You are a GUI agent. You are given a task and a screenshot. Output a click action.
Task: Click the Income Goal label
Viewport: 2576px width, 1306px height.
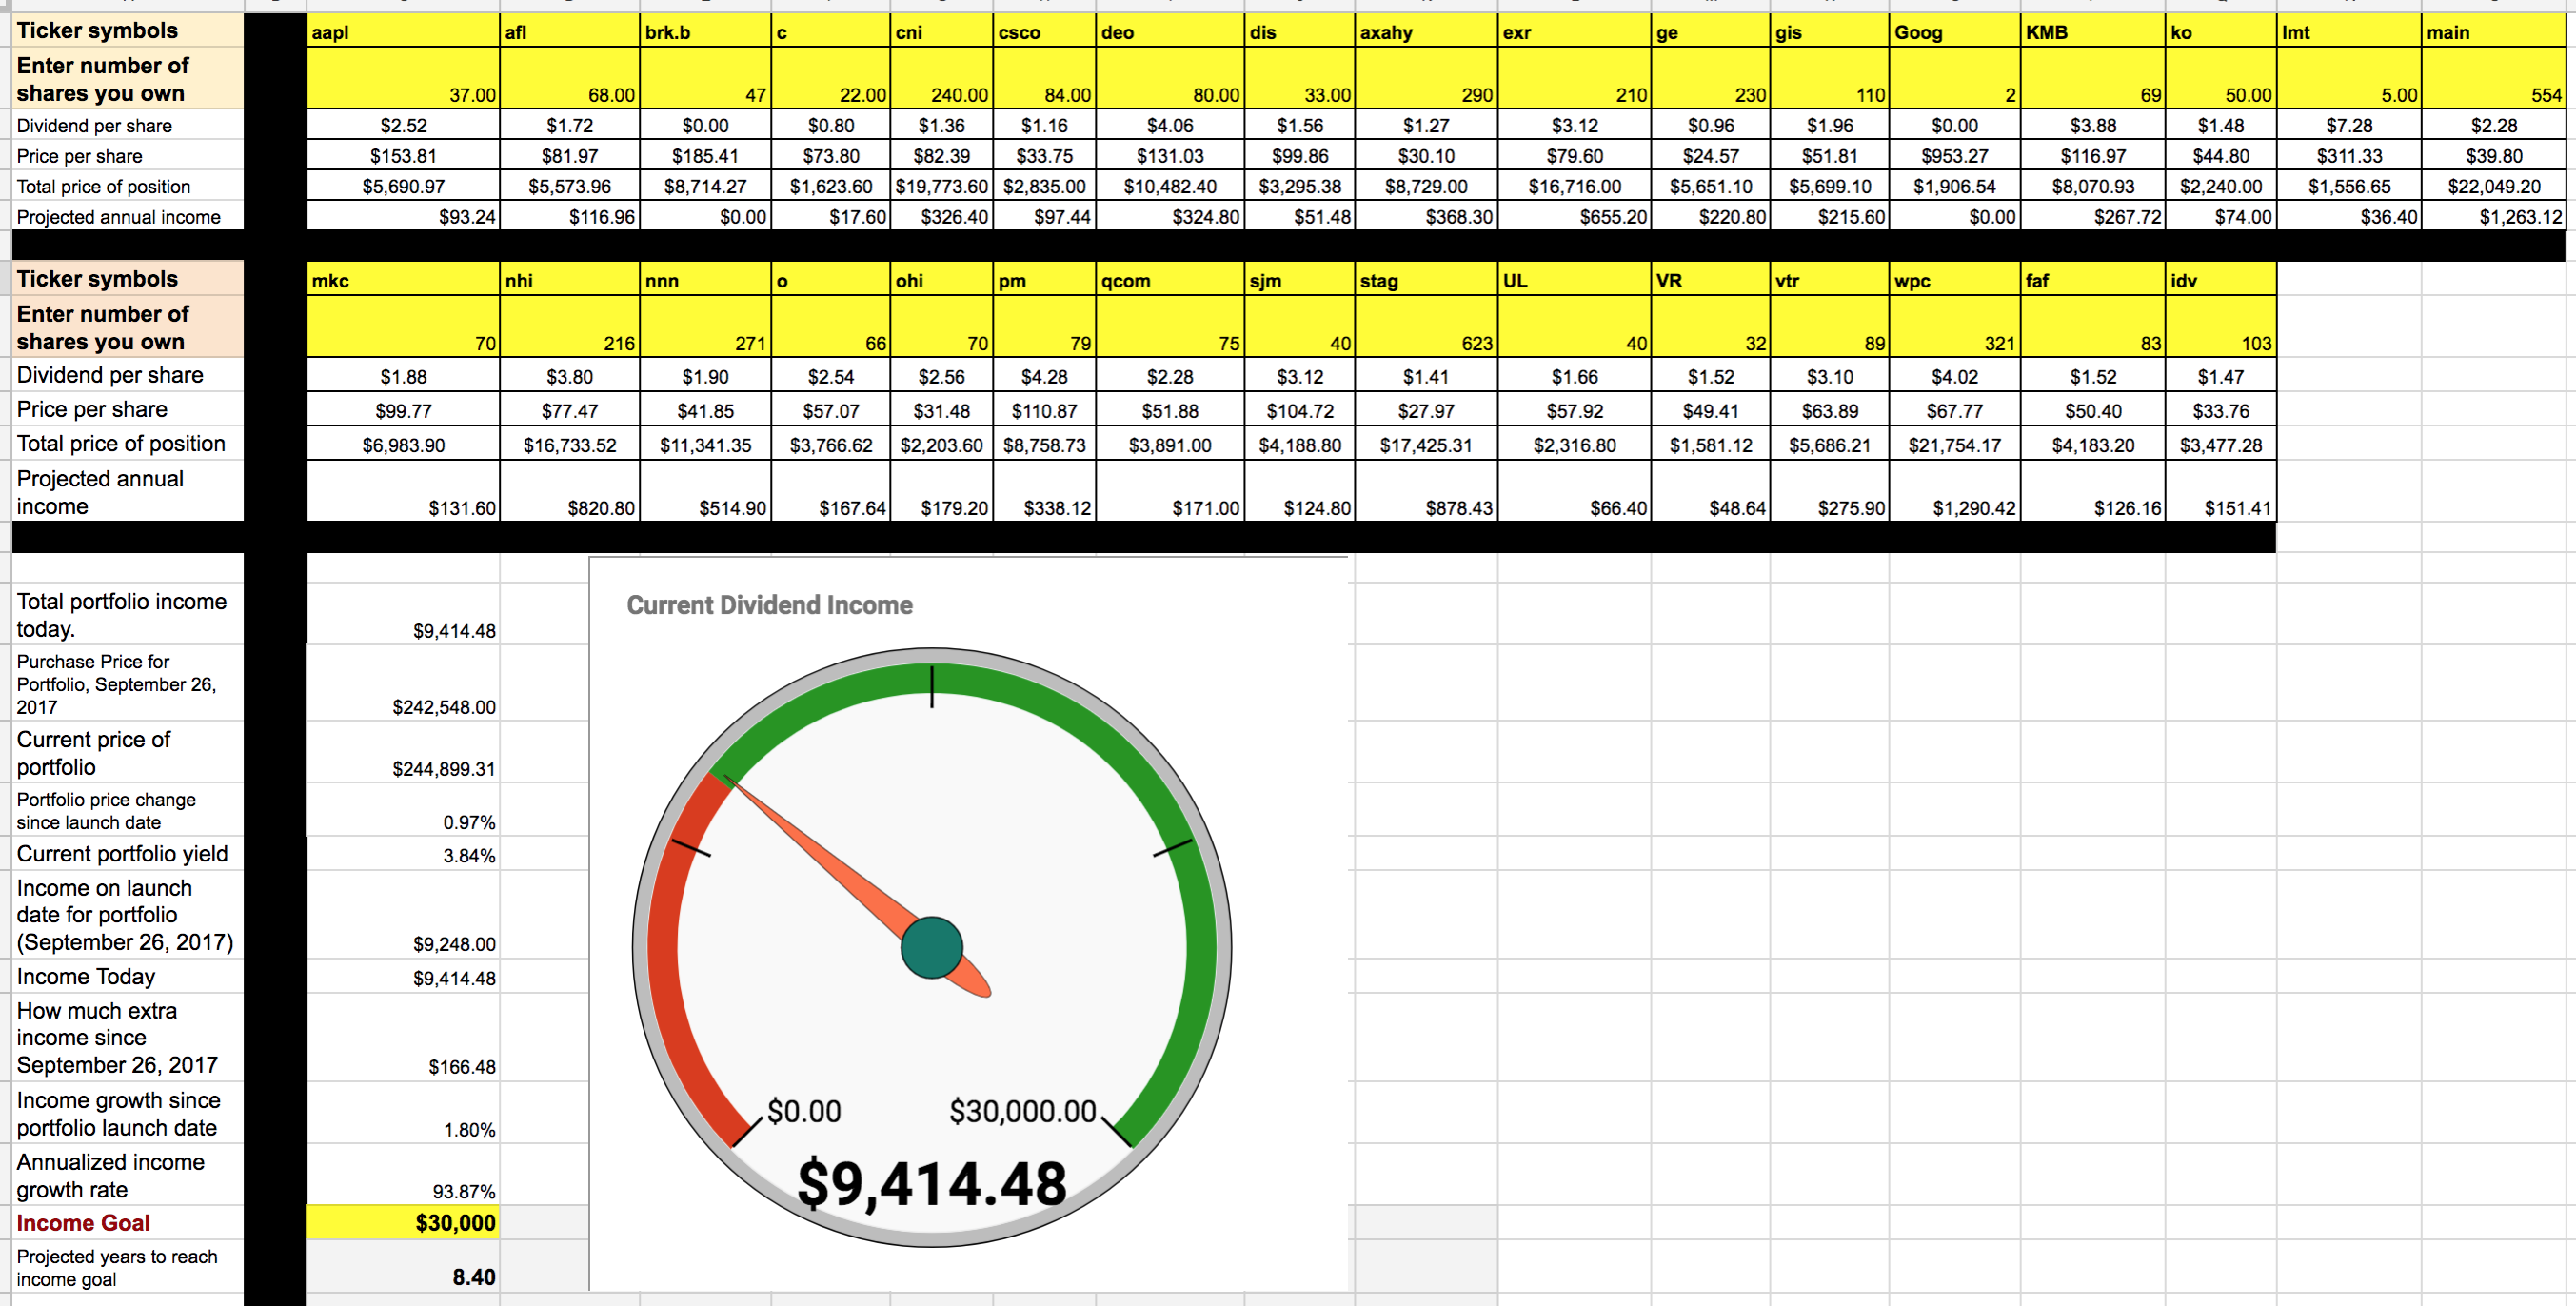83,1223
